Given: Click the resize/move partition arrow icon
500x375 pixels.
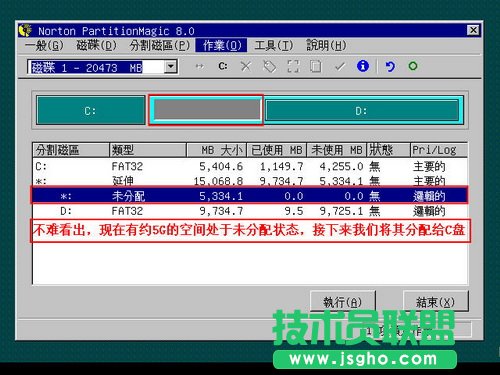Looking at the screenshot, I should 200,66.
